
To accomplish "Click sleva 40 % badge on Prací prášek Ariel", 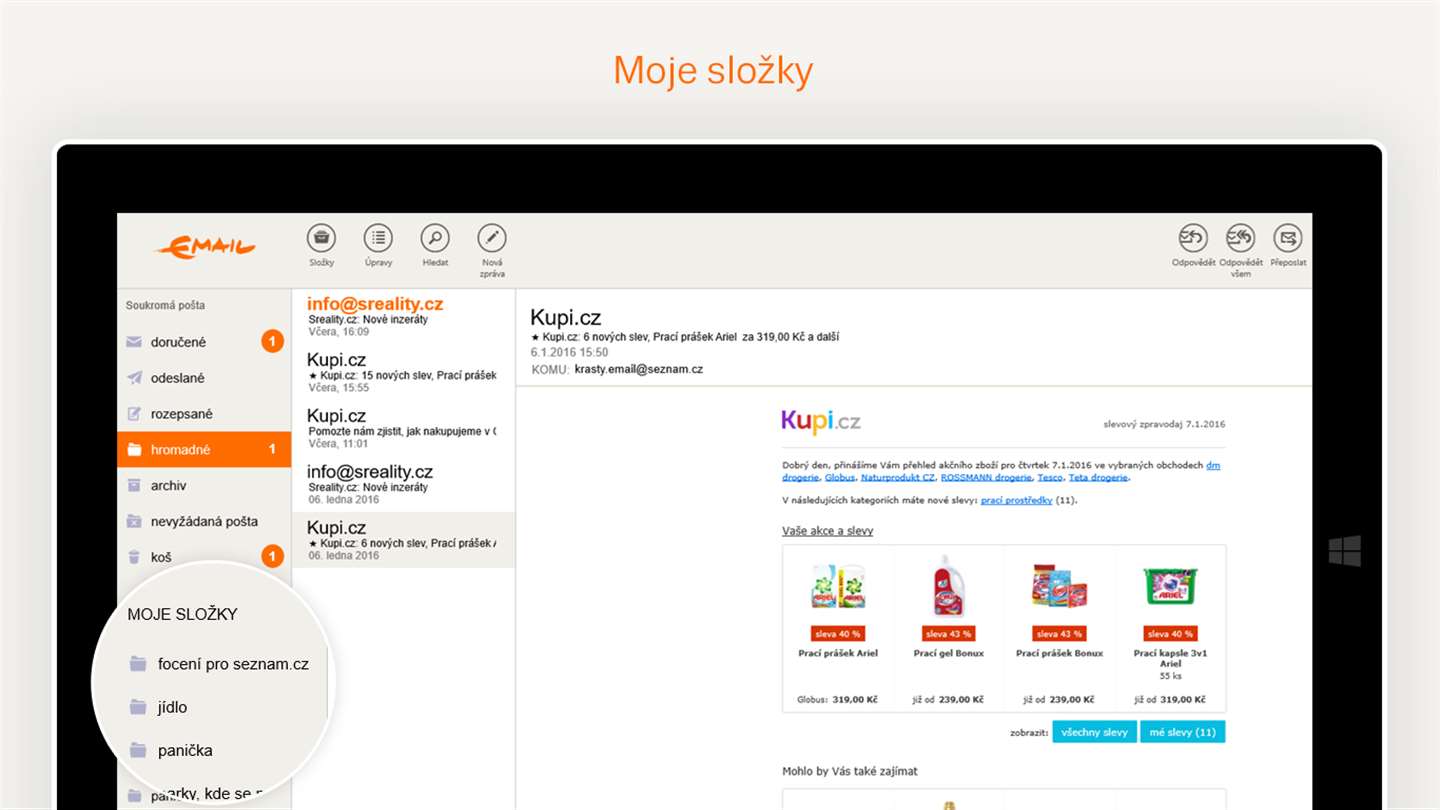I will 837,633.
